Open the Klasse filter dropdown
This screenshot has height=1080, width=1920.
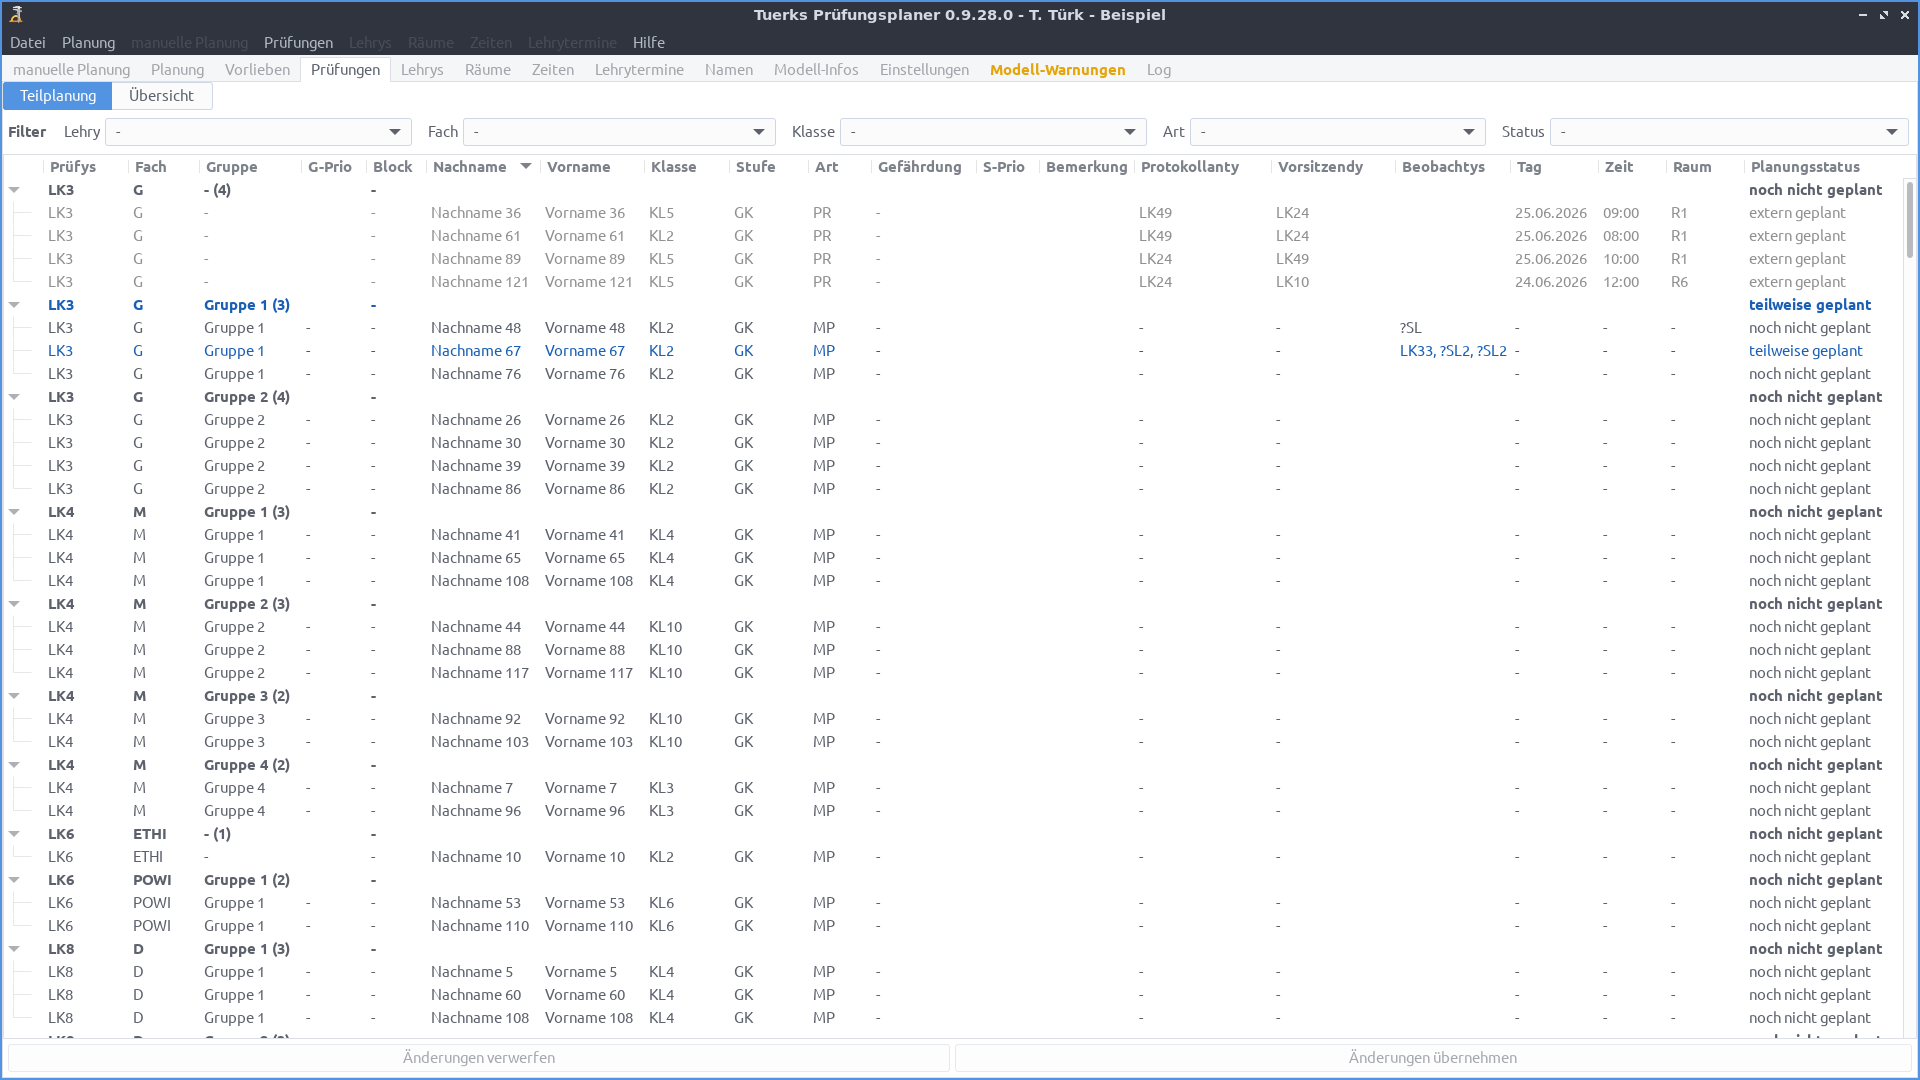pyautogui.click(x=992, y=132)
